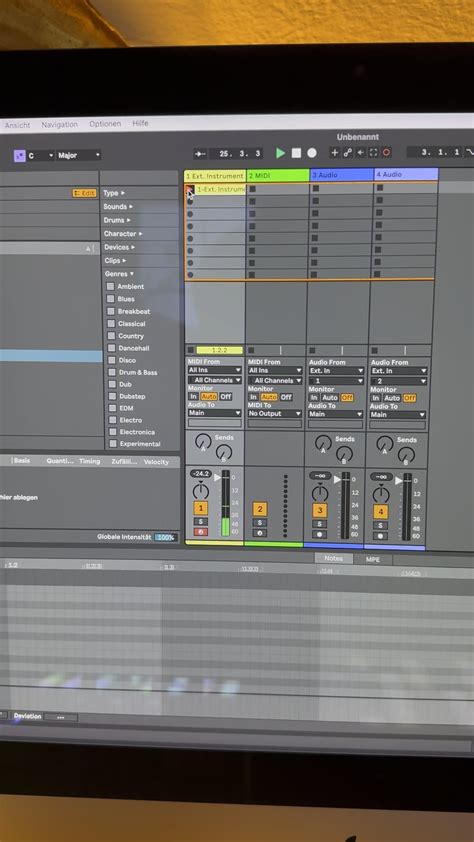Expand the Drums filter group
The height and width of the screenshot is (842, 474).
click(x=116, y=220)
